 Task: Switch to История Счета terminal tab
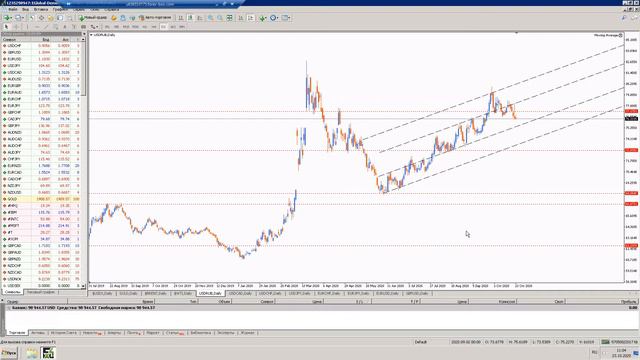tap(64, 333)
